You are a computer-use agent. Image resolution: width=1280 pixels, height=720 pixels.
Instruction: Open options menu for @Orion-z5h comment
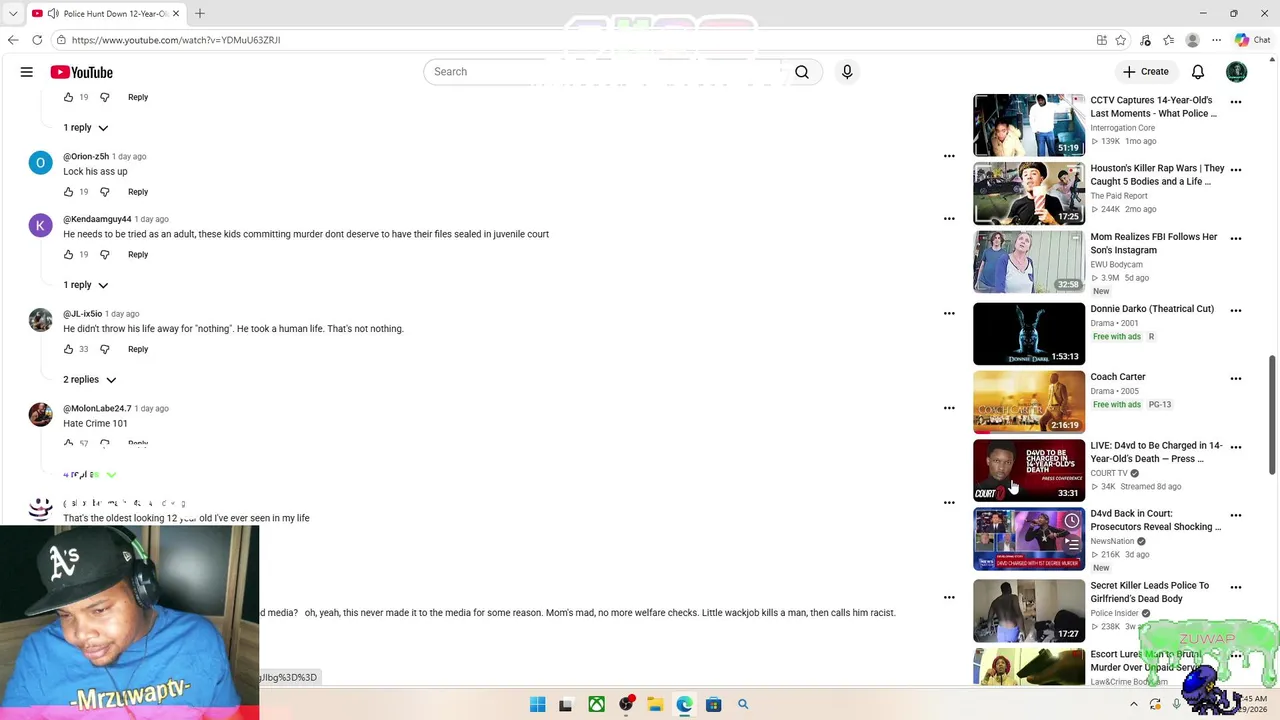tap(949, 156)
